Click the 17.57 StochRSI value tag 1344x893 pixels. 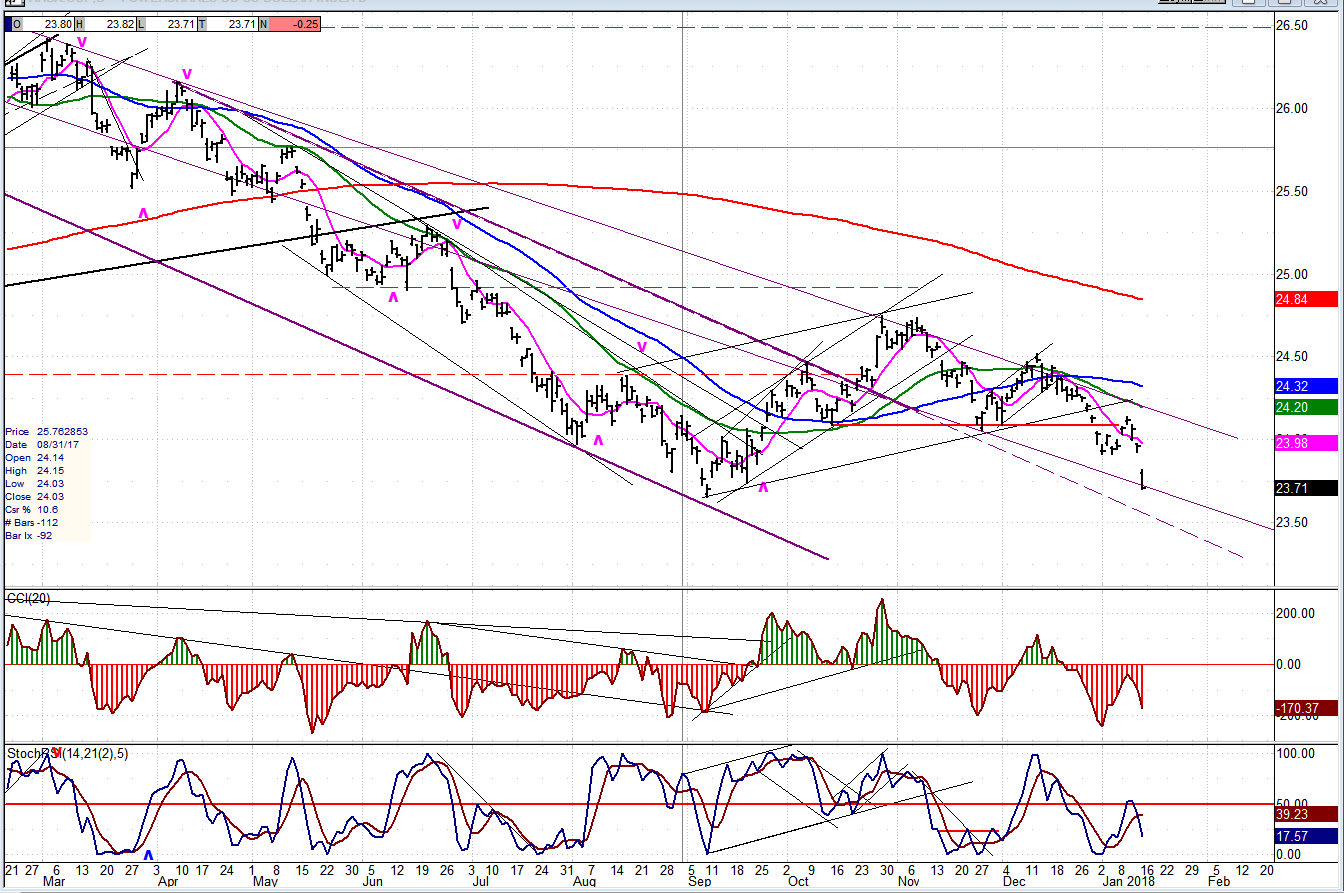[x=1307, y=836]
